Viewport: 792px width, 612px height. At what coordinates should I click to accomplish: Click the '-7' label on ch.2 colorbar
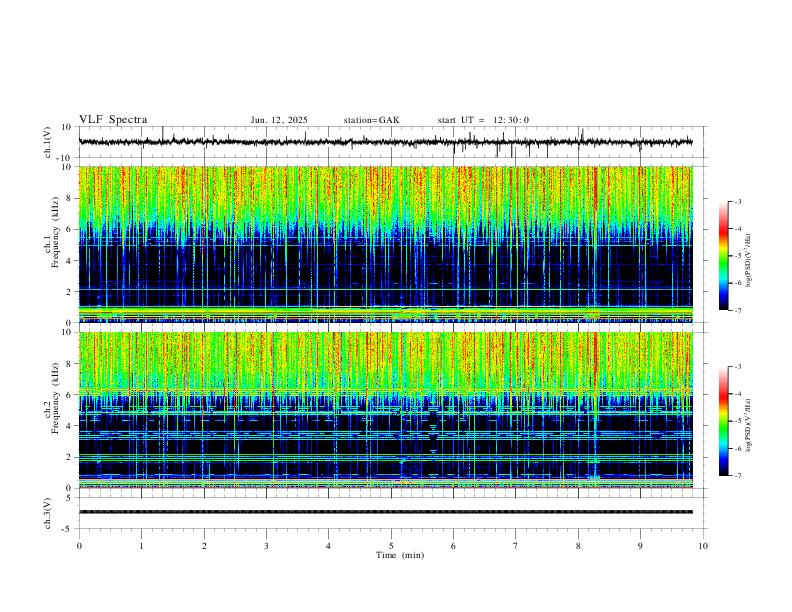coord(737,476)
